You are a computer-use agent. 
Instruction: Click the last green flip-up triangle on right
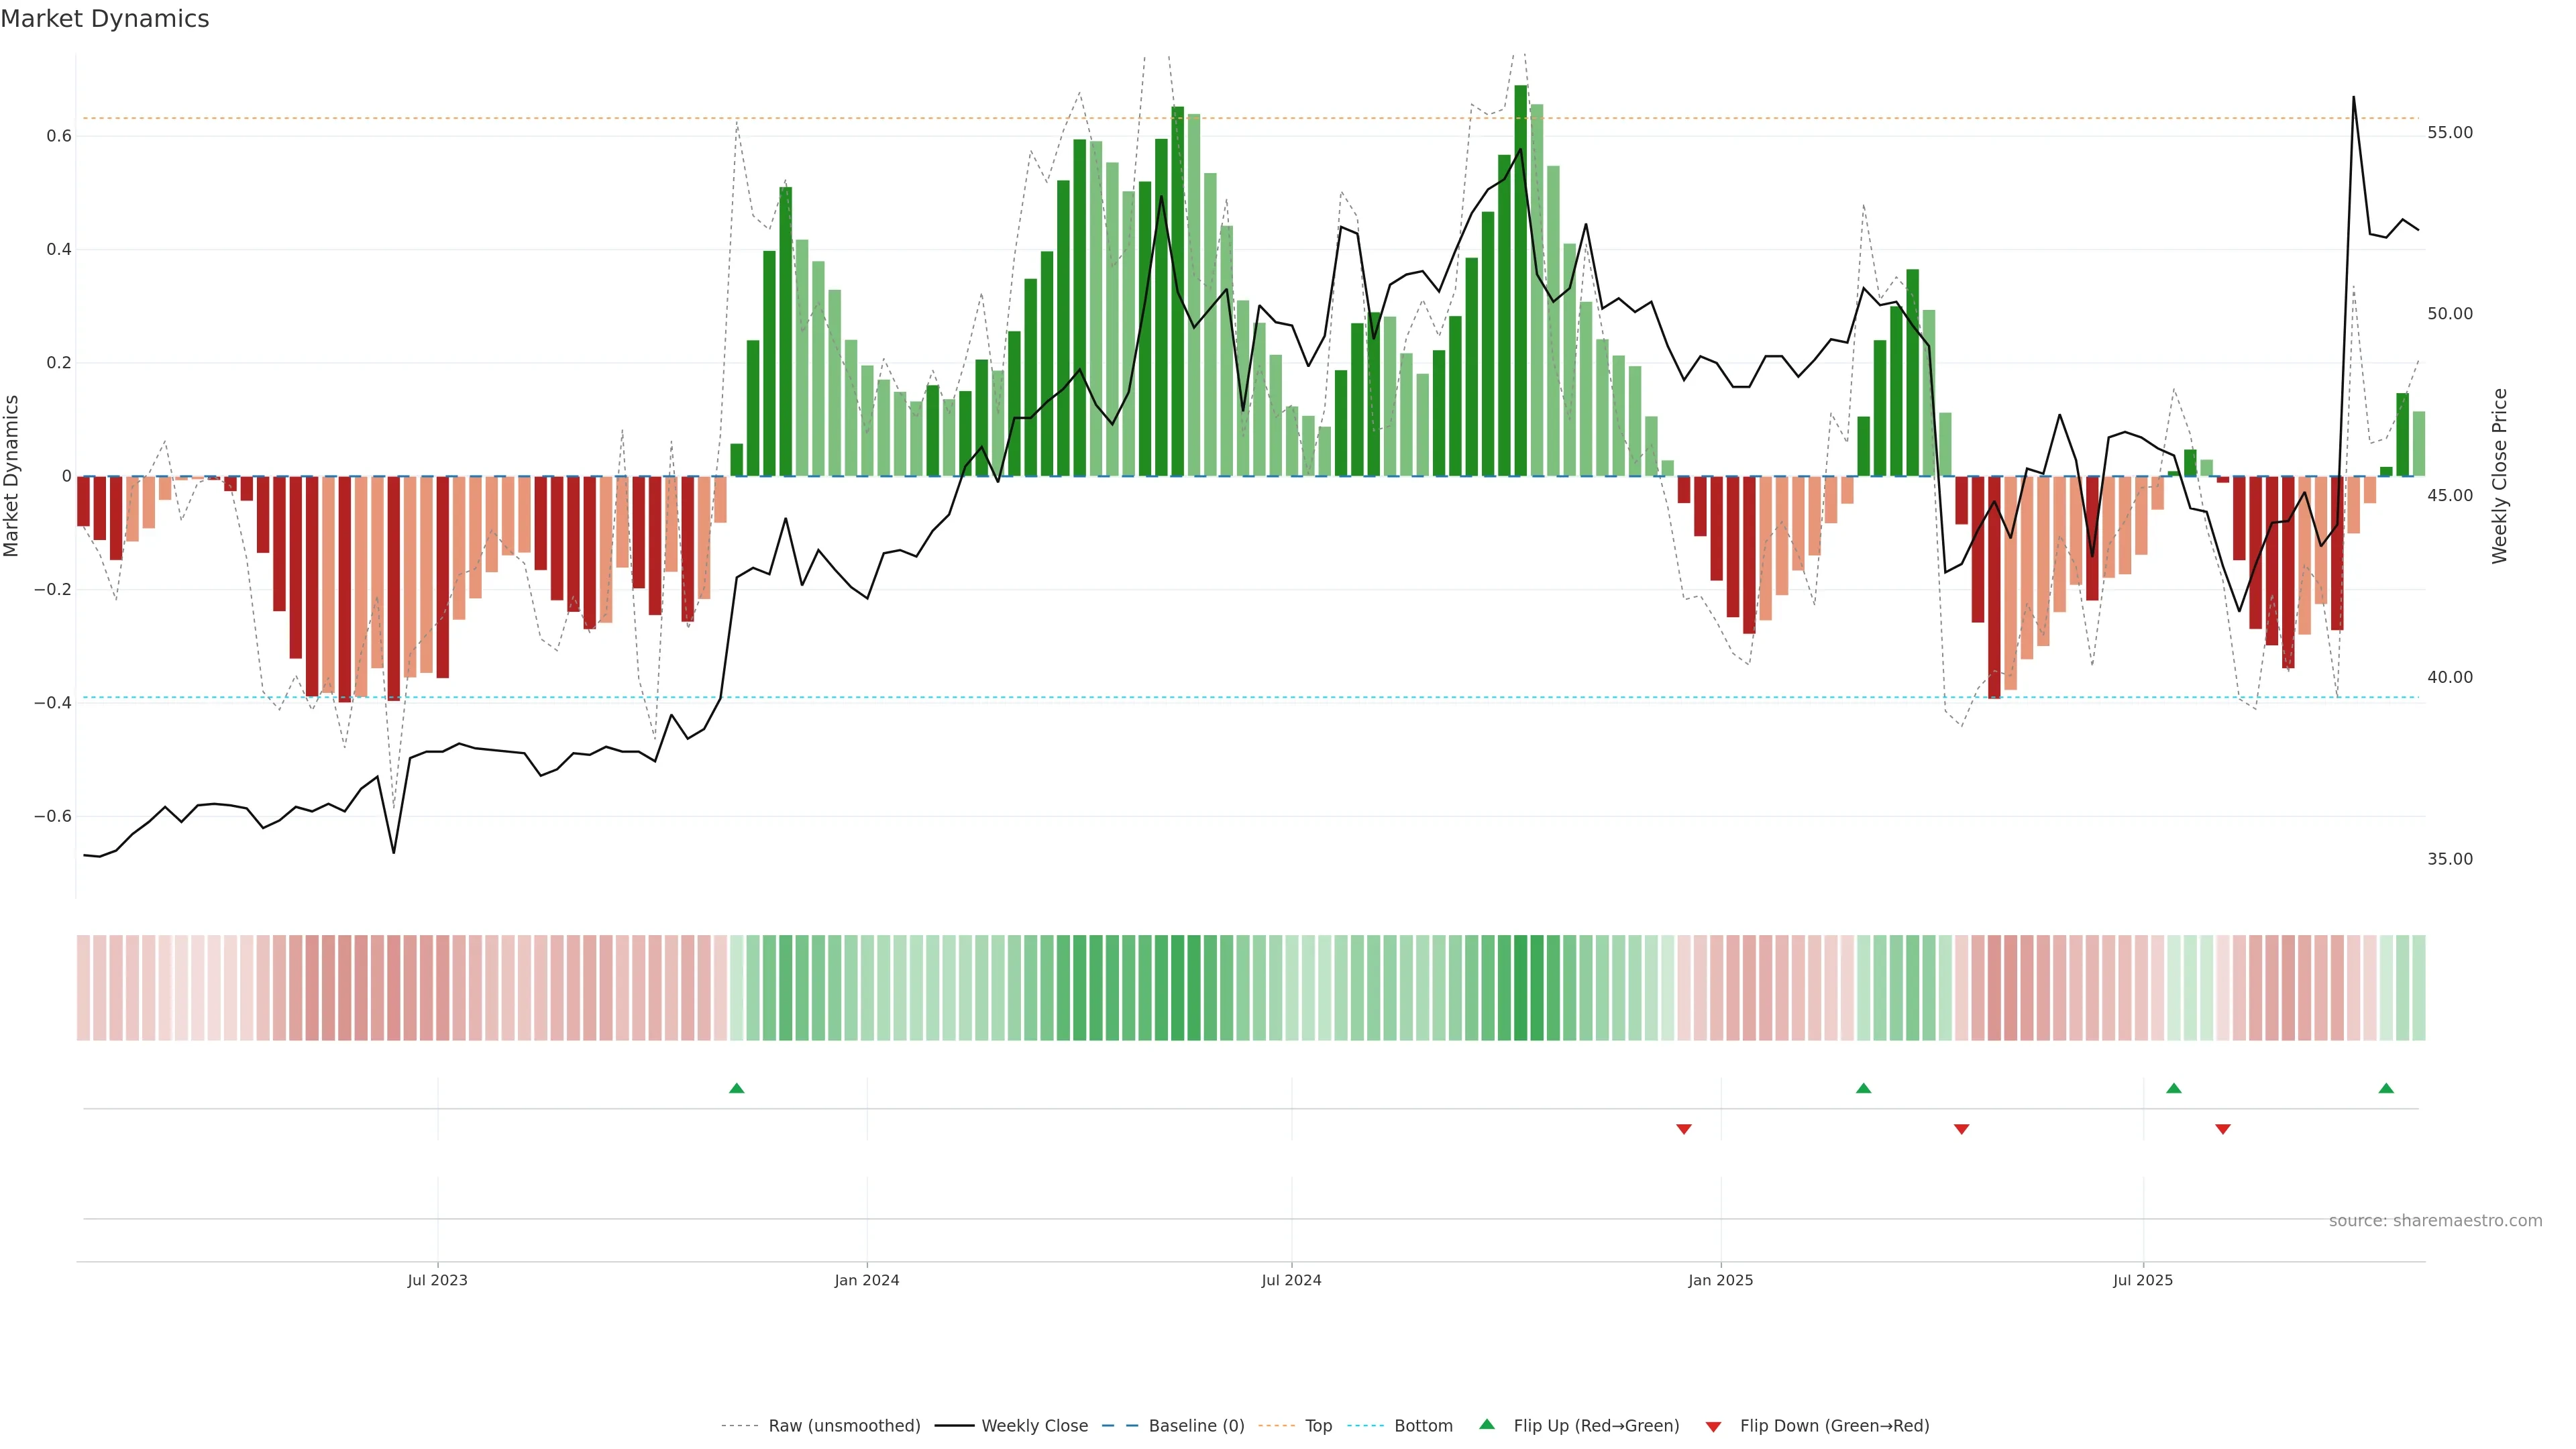point(2386,1088)
